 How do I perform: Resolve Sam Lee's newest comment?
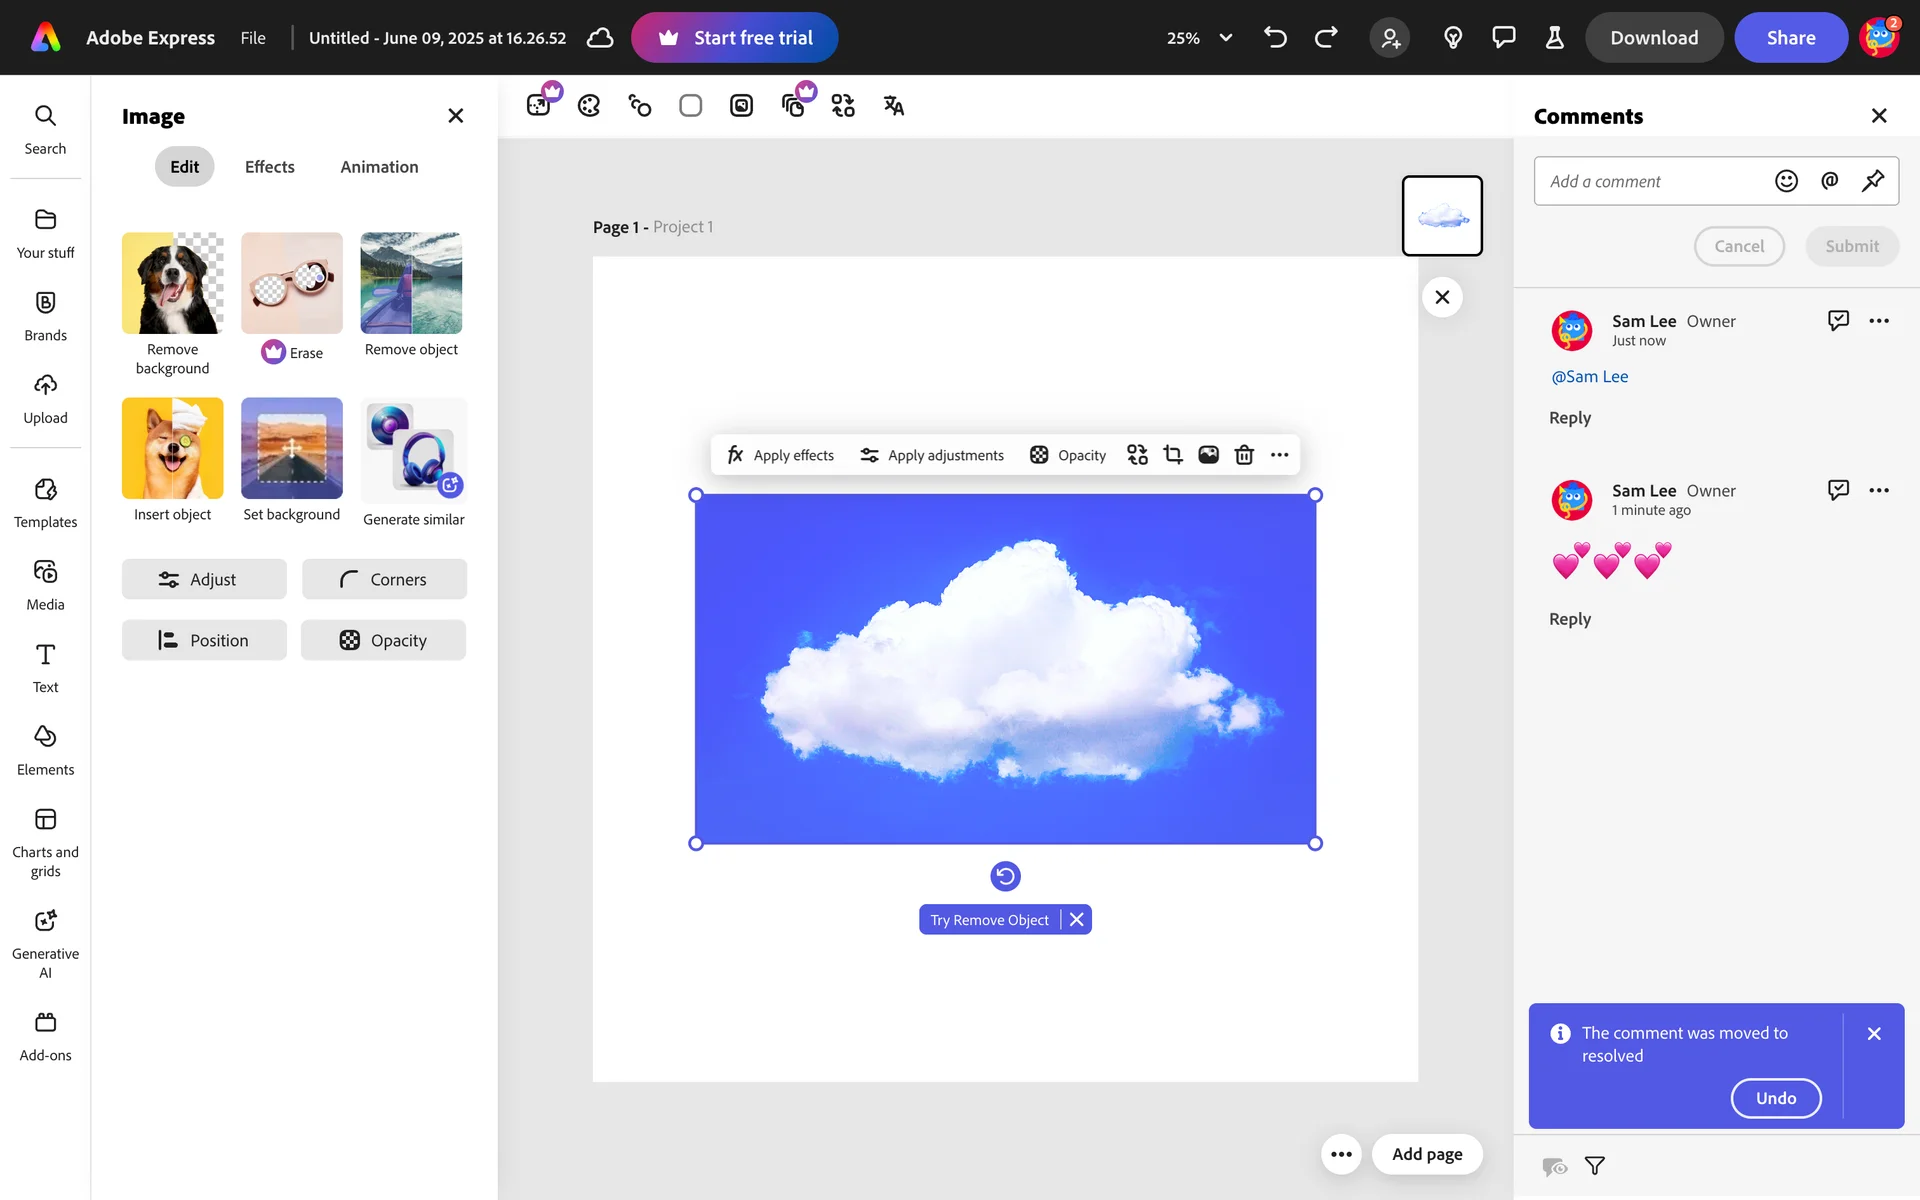1838,320
